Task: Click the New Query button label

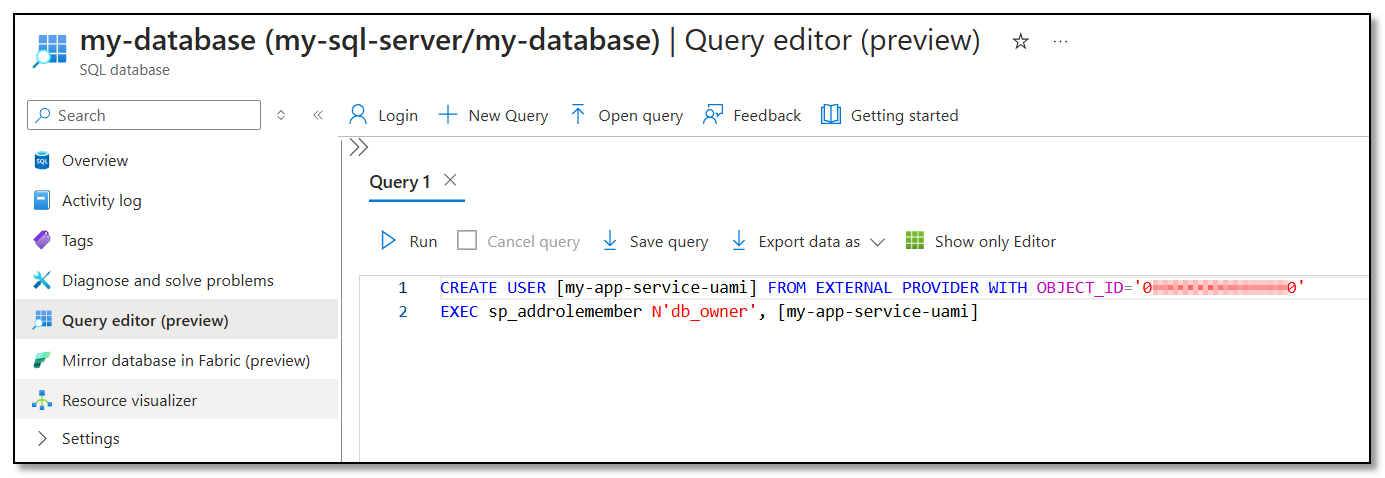Action: tap(508, 116)
